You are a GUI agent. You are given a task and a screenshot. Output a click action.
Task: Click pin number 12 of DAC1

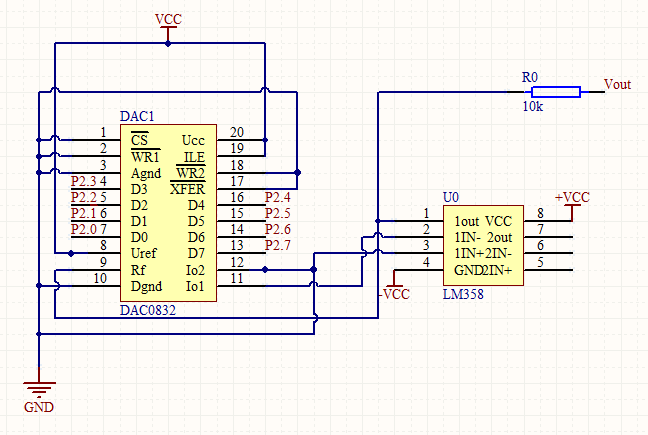237,262
